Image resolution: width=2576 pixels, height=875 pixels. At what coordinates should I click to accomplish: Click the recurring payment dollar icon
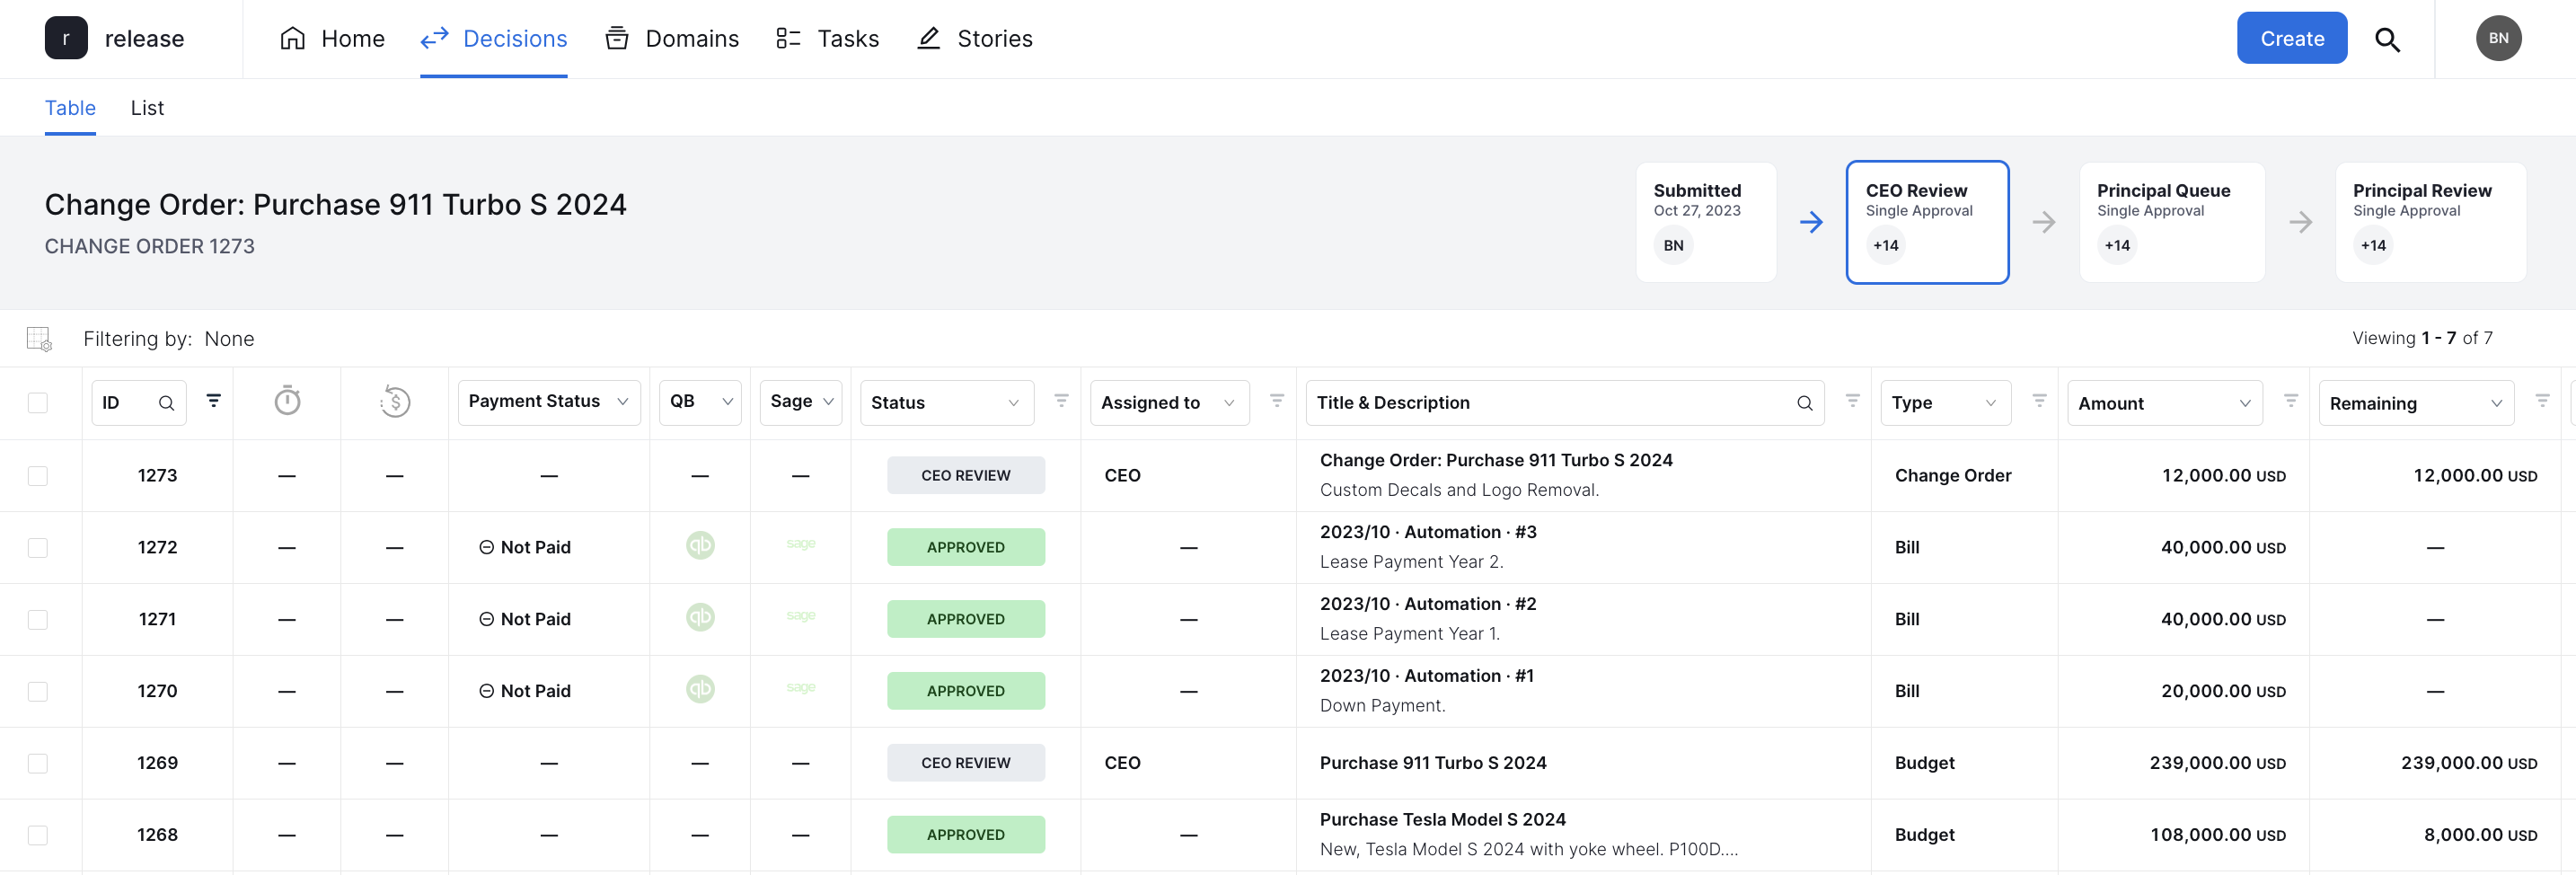click(395, 402)
